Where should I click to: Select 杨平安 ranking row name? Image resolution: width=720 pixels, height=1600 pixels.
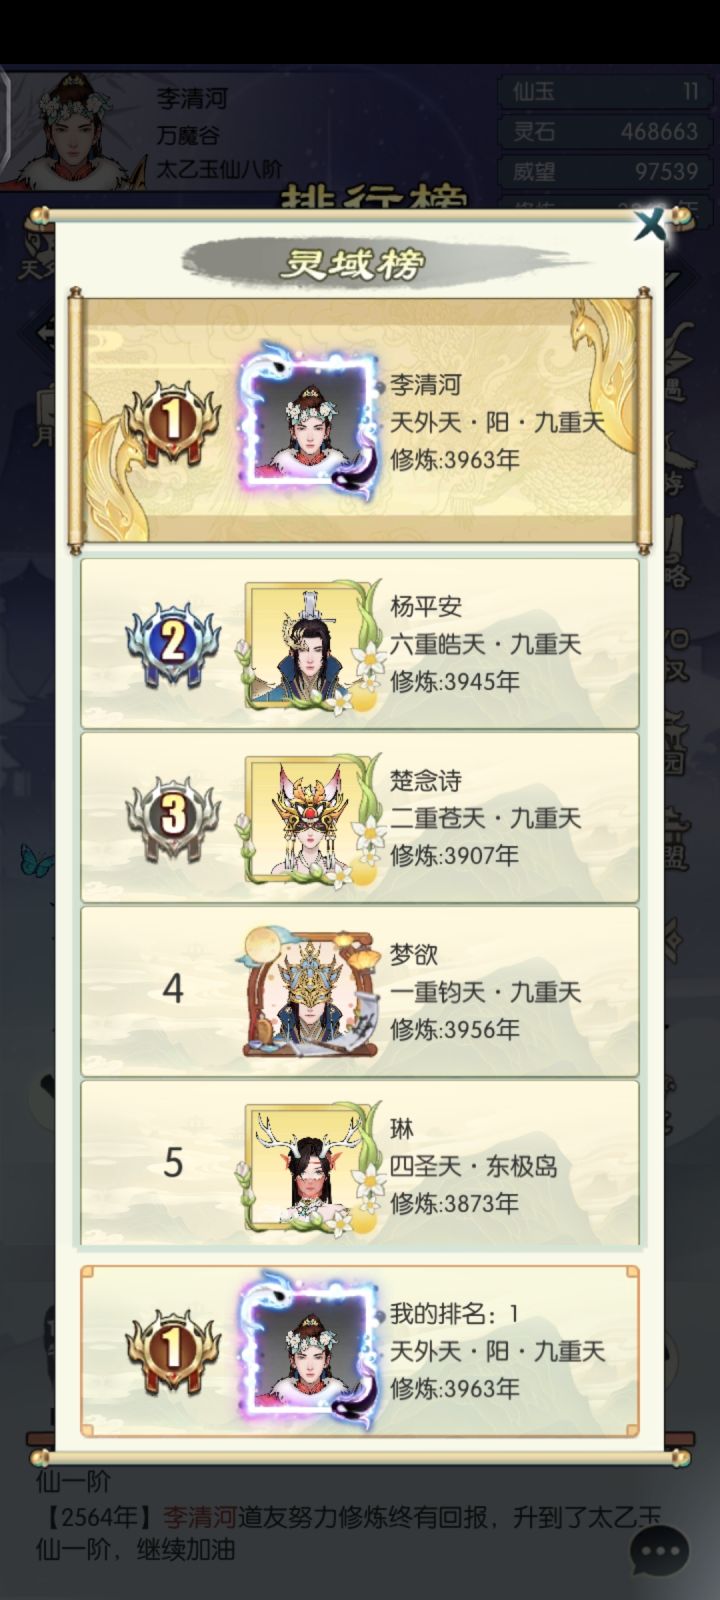pos(426,607)
